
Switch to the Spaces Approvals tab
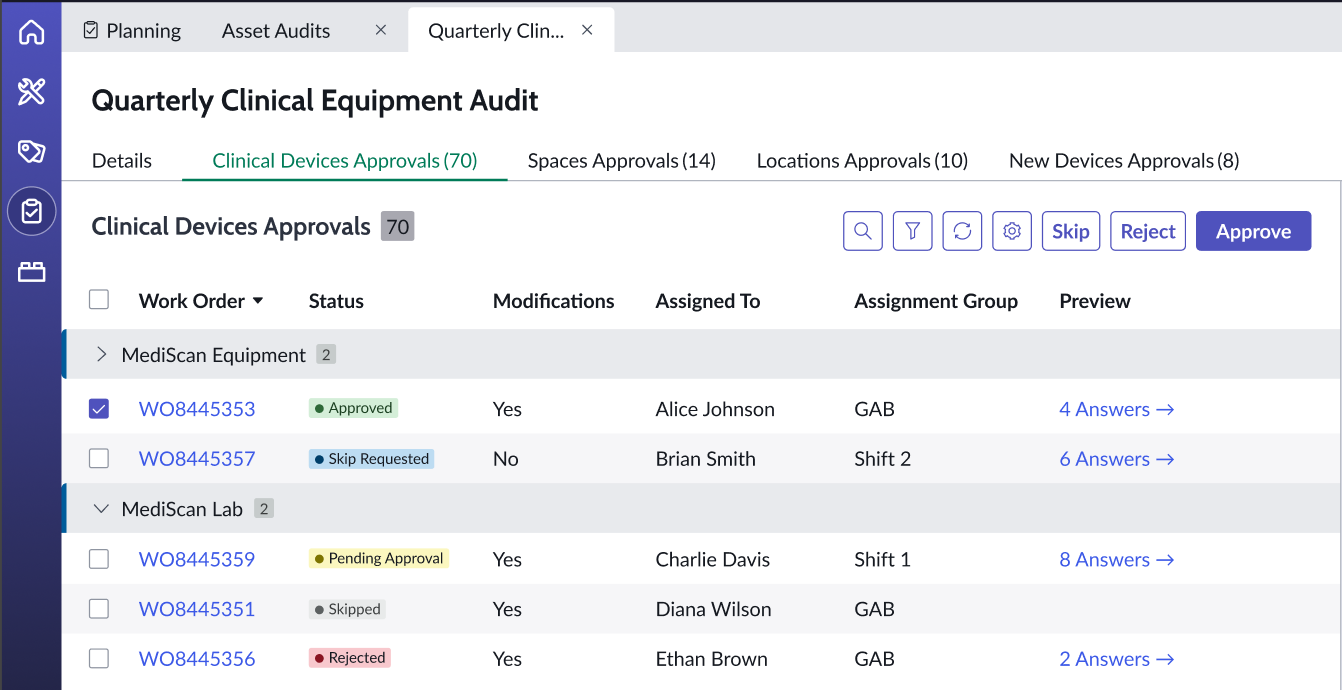click(x=621, y=161)
